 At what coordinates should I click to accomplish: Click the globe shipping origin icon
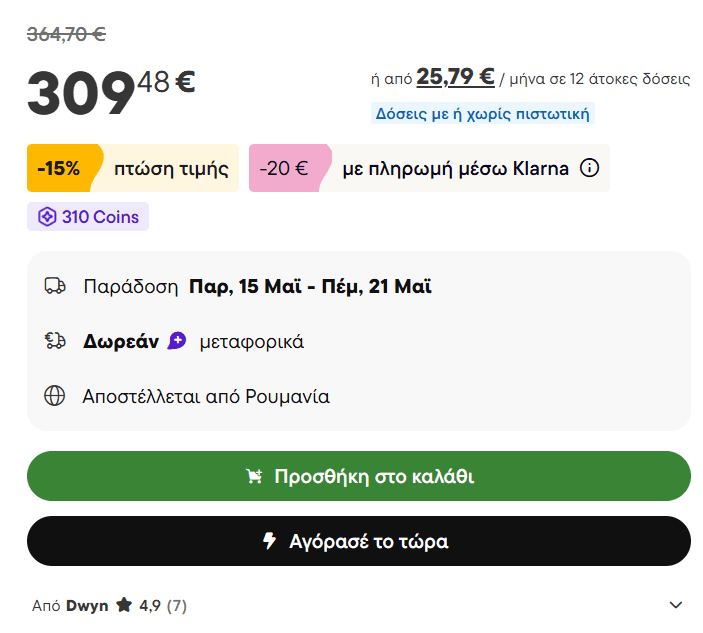[x=55, y=396]
